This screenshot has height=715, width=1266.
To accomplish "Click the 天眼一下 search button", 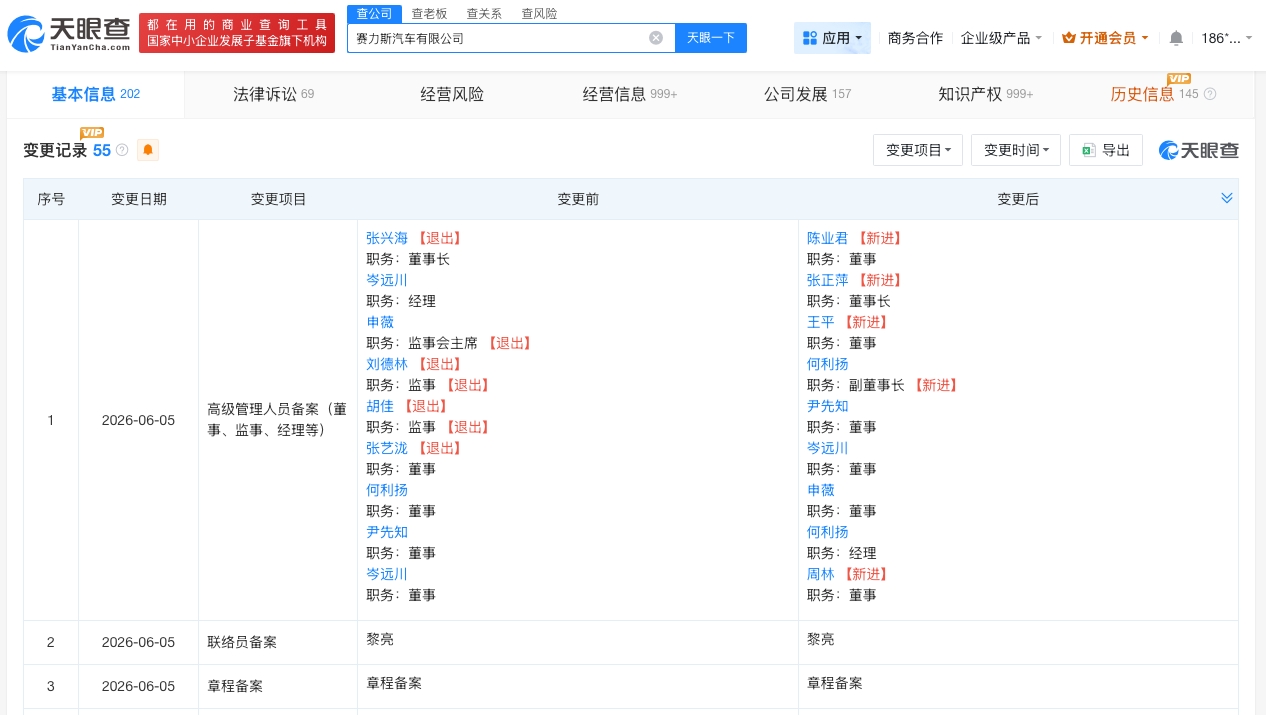I will [711, 38].
